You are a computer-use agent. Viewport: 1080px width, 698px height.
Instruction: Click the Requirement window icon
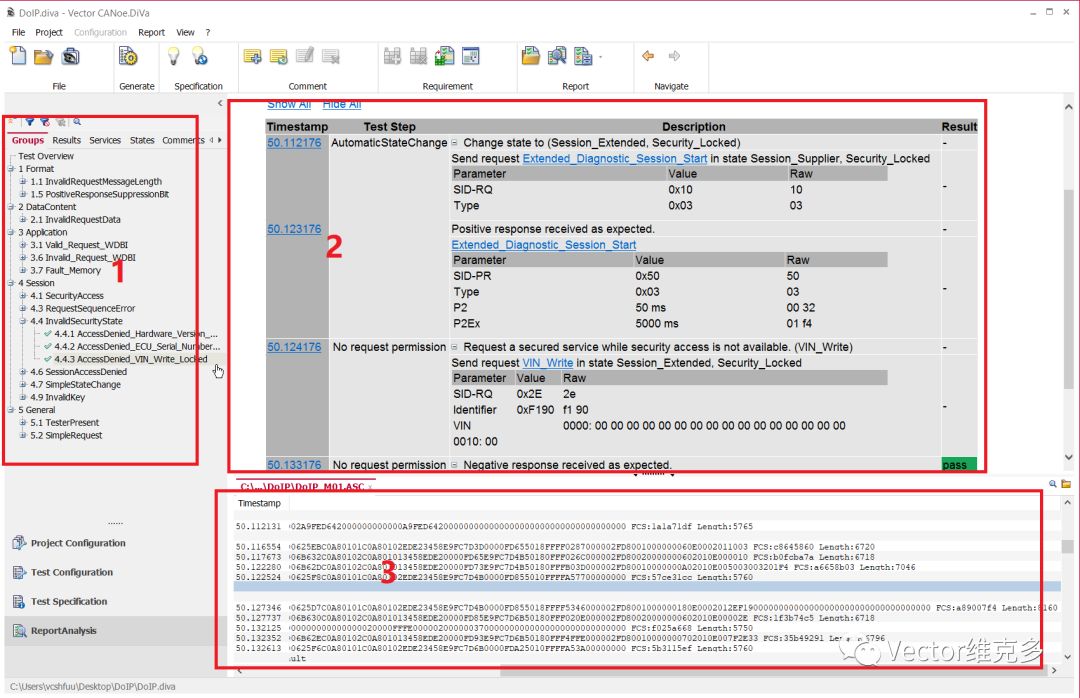coord(471,57)
